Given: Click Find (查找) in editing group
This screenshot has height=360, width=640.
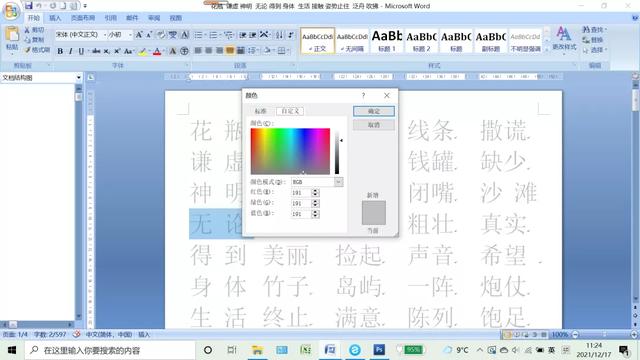Looking at the screenshot, I should coord(595,29).
